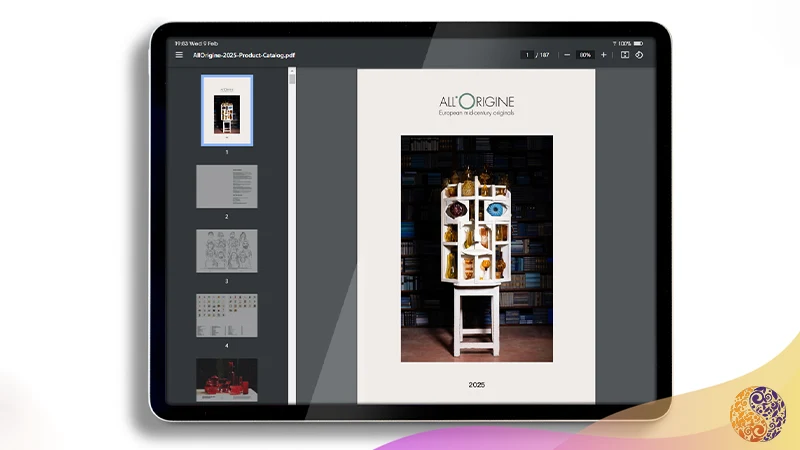Zoom out with the minus button
800x450 pixels.
tap(567, 55)
